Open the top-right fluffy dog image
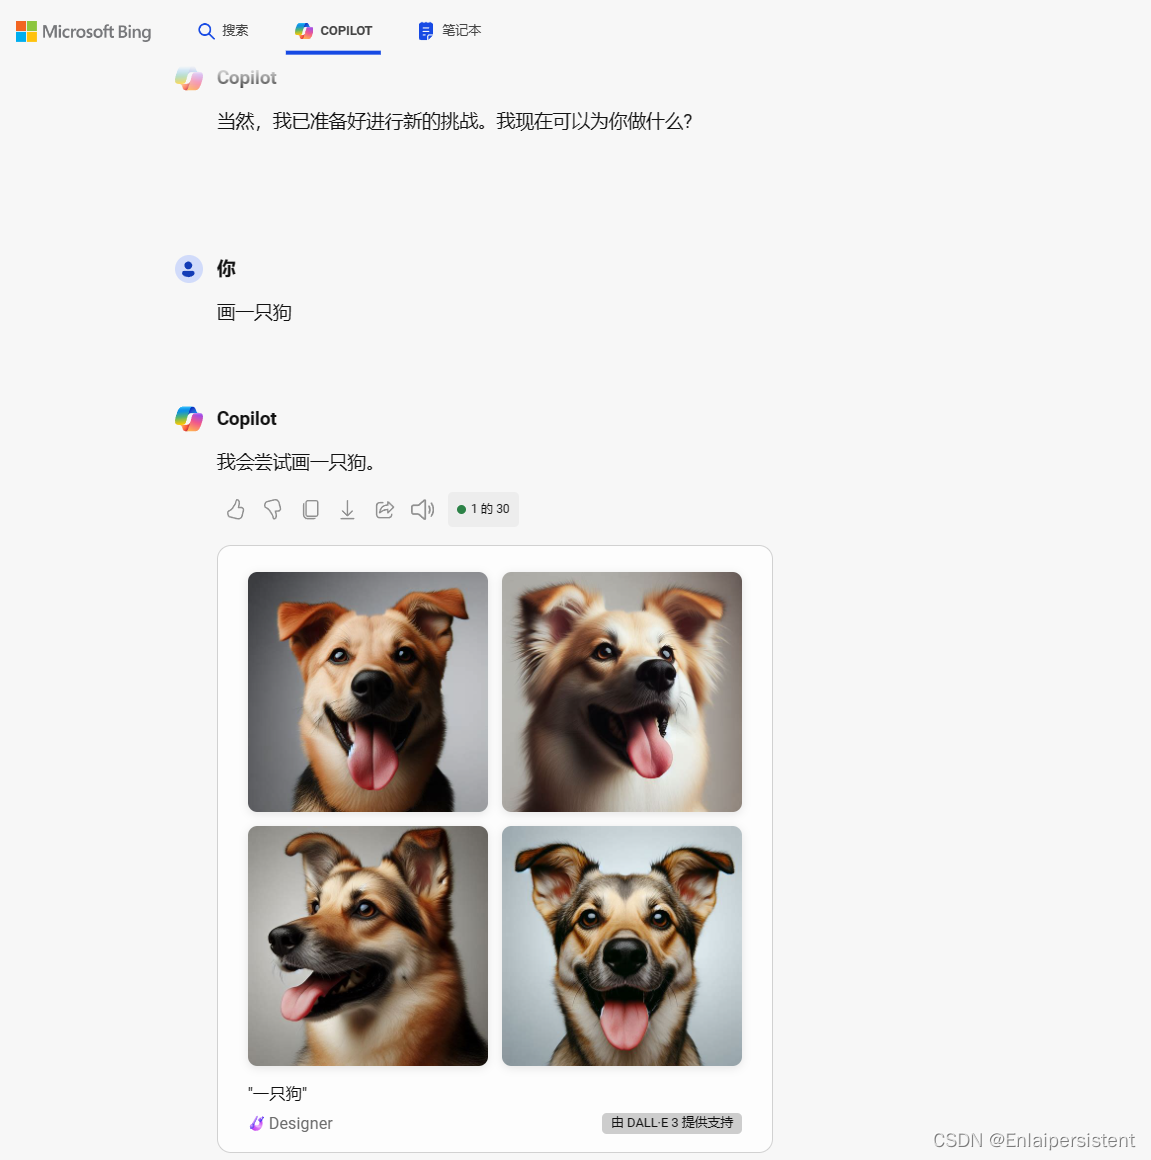Image resolution: width=1151 pixels, height=1160 pixels. 621,692
